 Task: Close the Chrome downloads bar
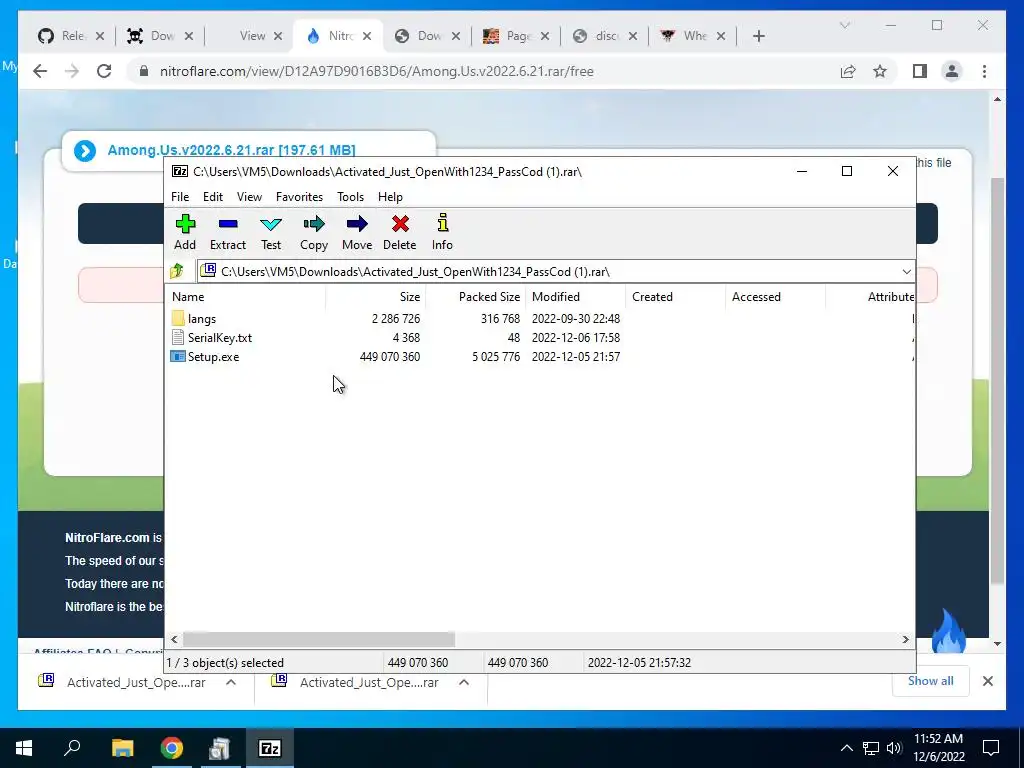click(987, 681)
